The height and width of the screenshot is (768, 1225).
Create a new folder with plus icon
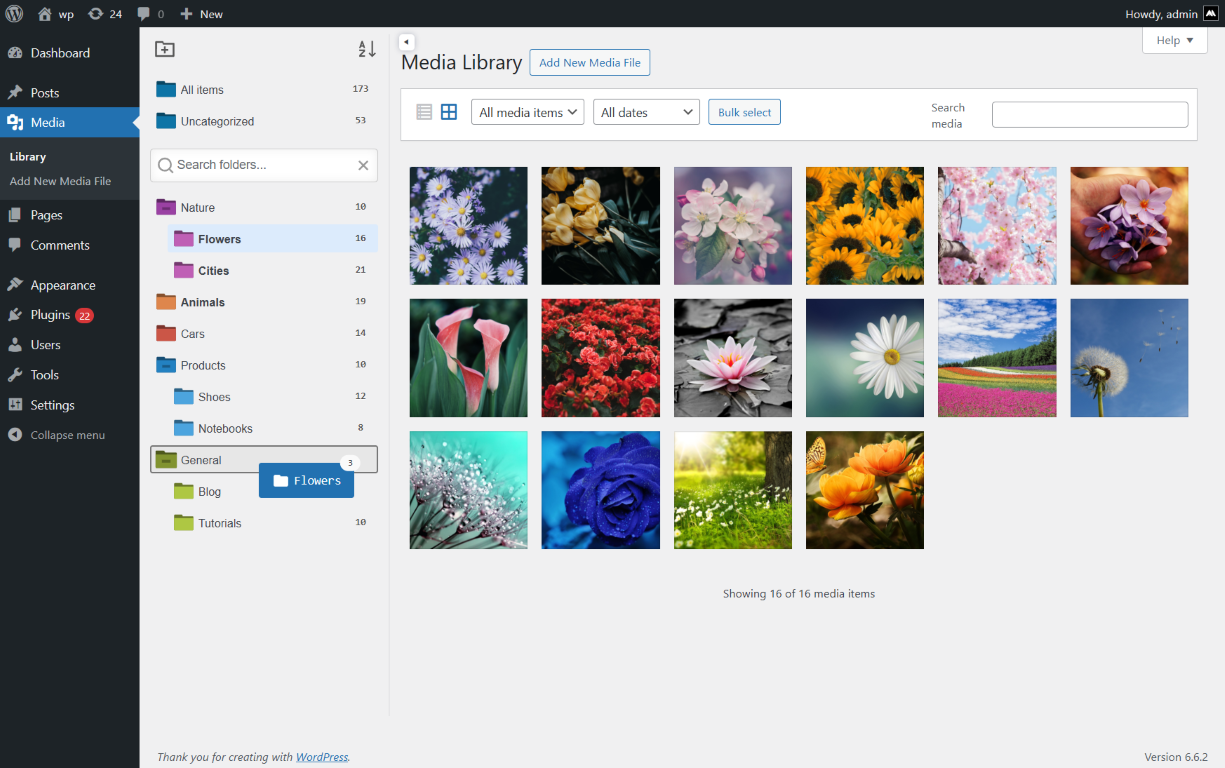tap(165, 49)
